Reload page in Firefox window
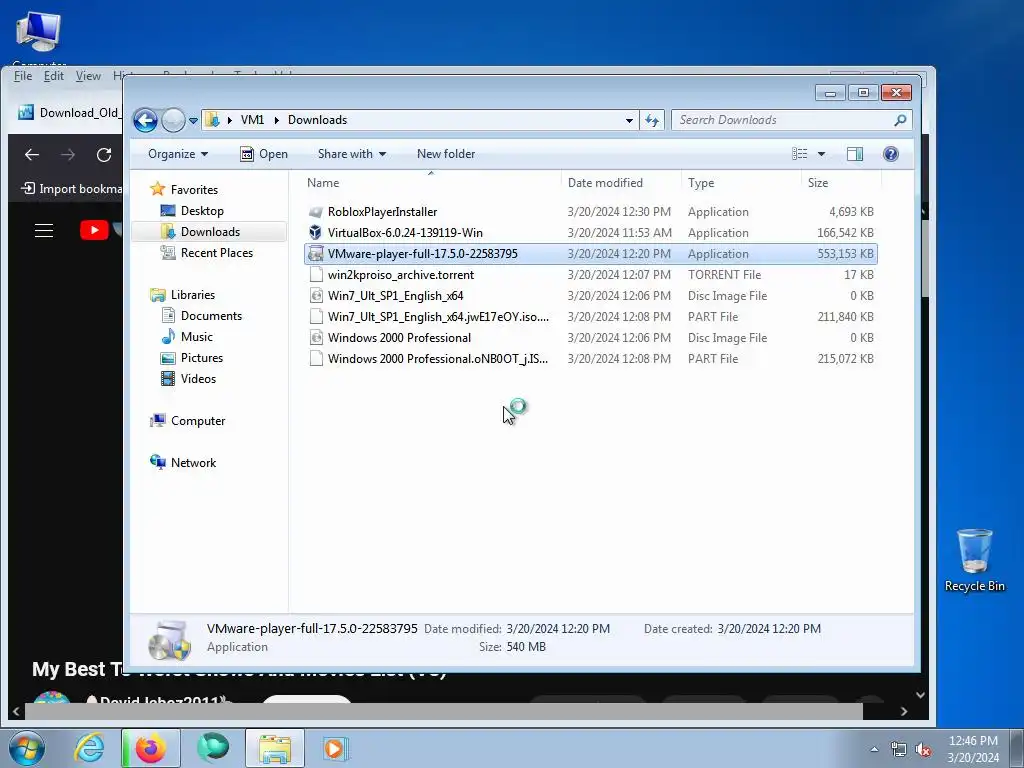 point(104,155)
